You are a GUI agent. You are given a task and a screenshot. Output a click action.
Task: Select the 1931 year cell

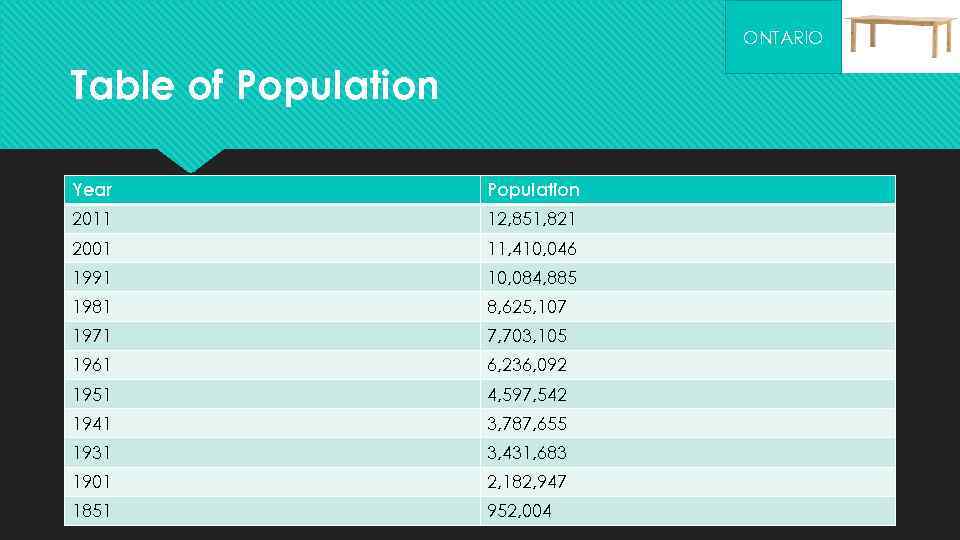[x=92, y=453]
